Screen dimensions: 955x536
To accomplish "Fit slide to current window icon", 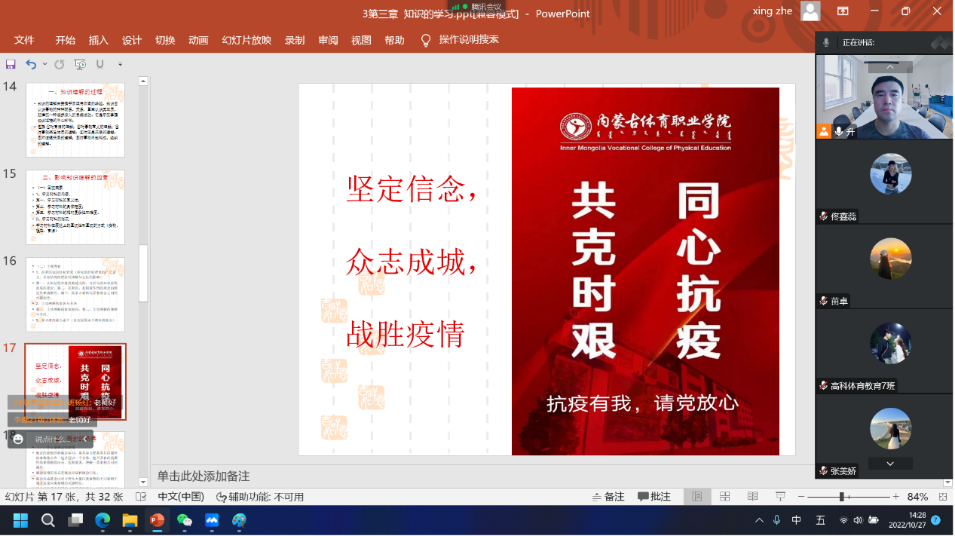I will [x=943, y=497].
